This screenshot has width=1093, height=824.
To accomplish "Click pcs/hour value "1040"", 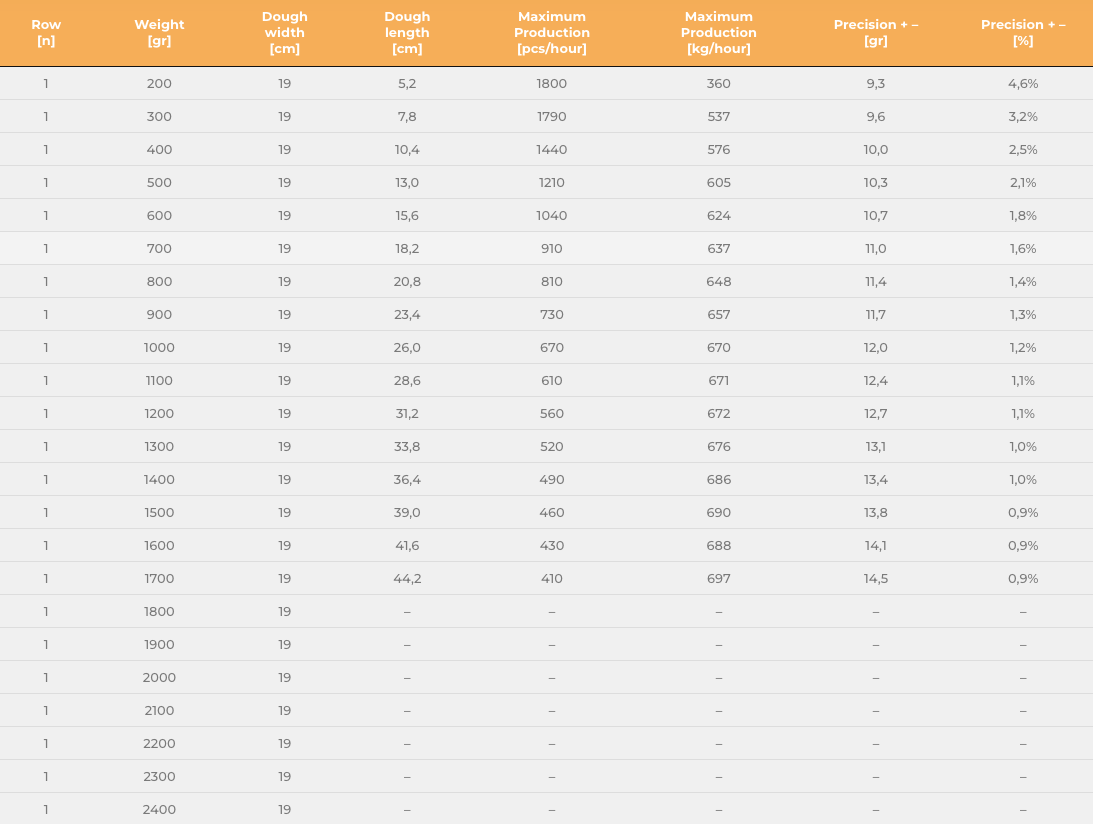I will tap(551, 215).
